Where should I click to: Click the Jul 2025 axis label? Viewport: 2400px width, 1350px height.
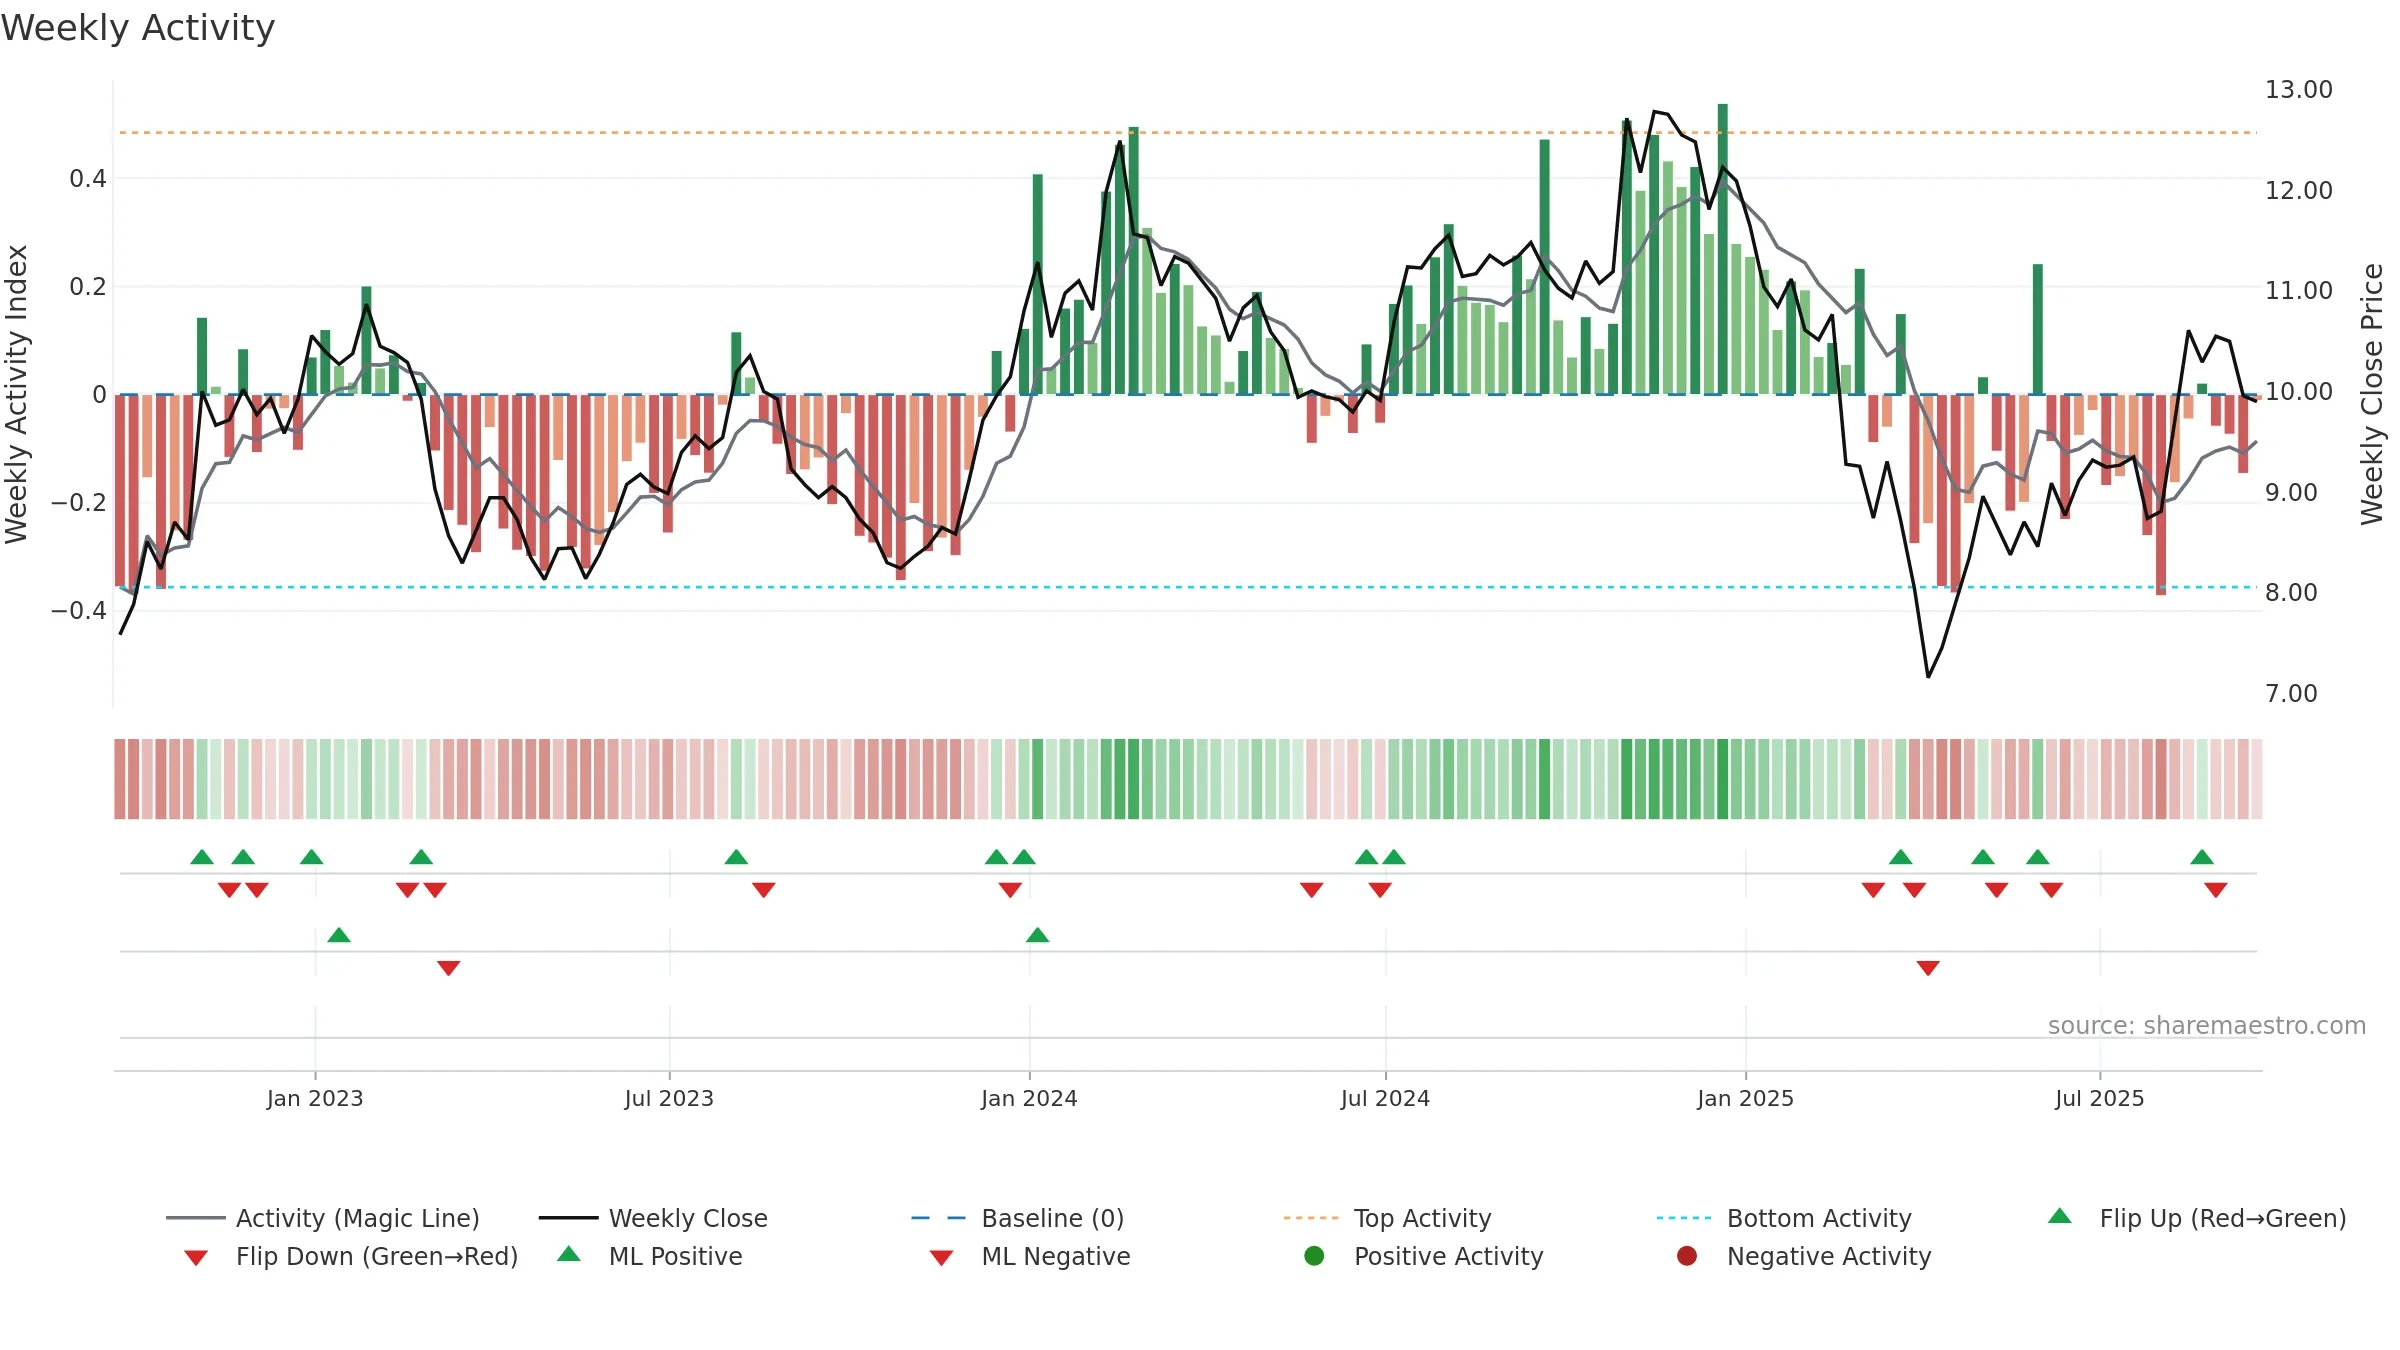(2100, 1099)
